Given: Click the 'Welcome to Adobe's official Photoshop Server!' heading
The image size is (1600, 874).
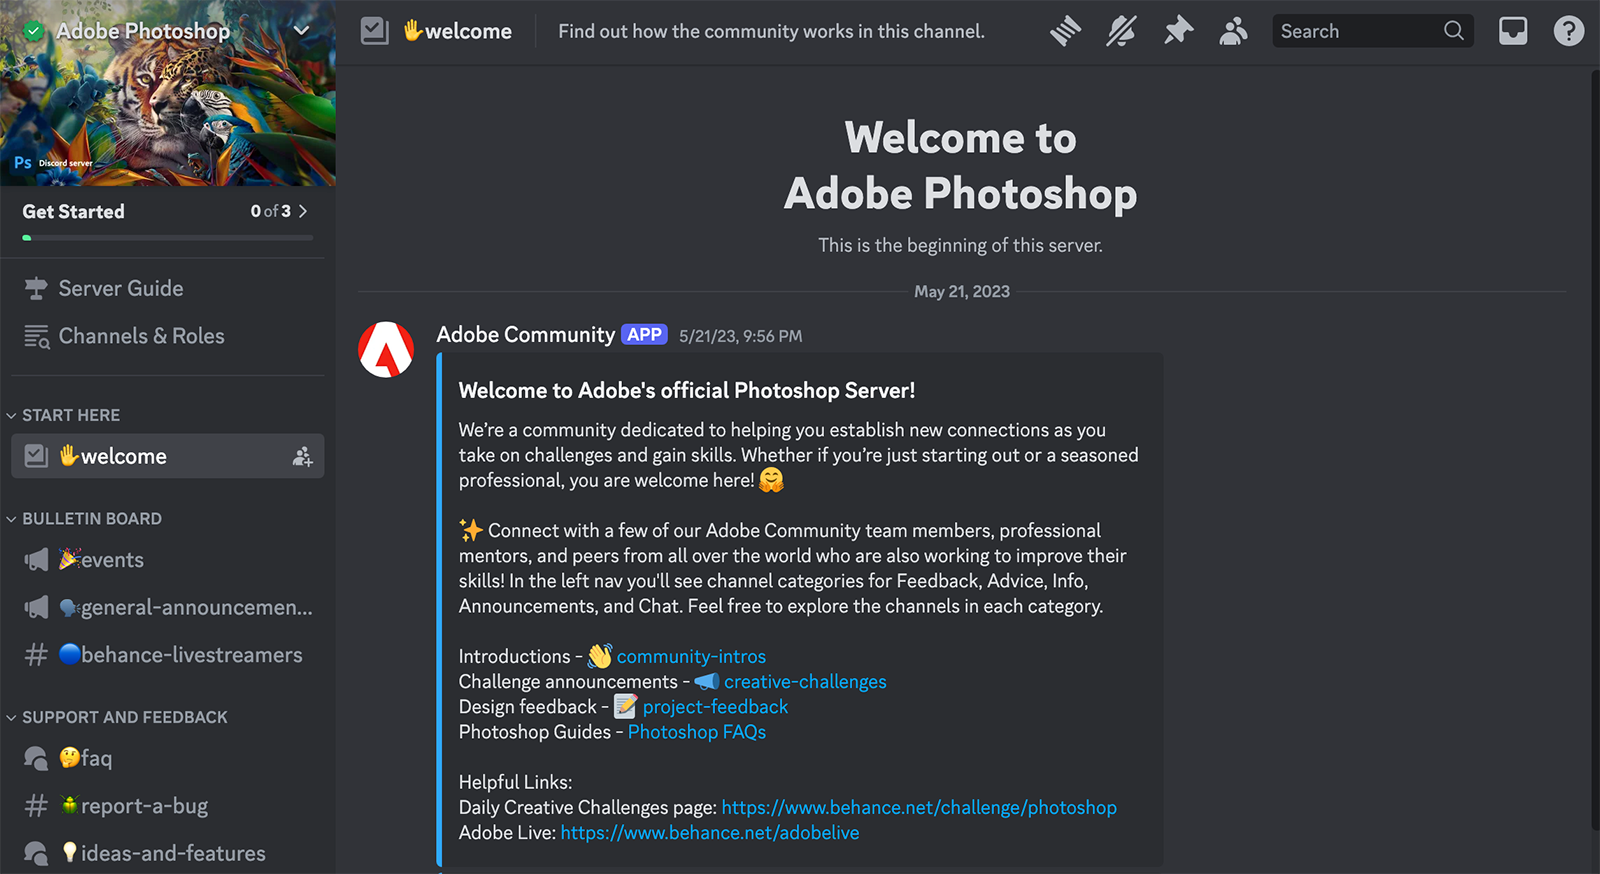Looking at the screenshot, I should click(687, 390).
